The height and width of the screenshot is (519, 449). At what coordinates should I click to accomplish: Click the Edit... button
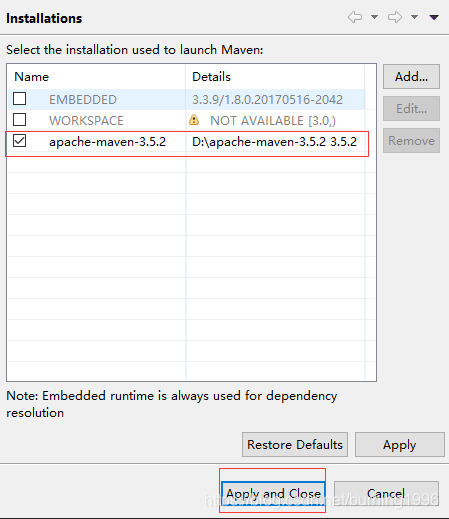click(411, 109)
